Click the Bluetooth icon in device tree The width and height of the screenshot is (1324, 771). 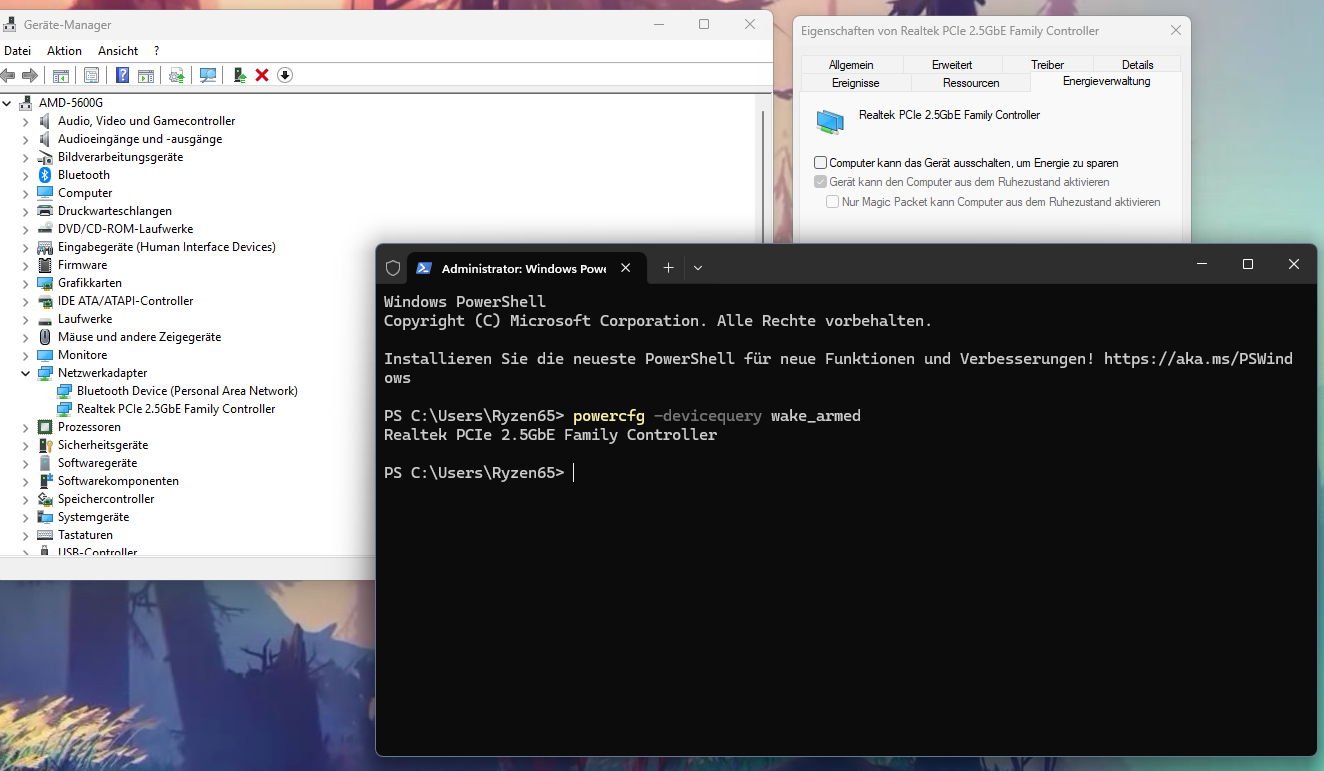(x=45, y=175)
